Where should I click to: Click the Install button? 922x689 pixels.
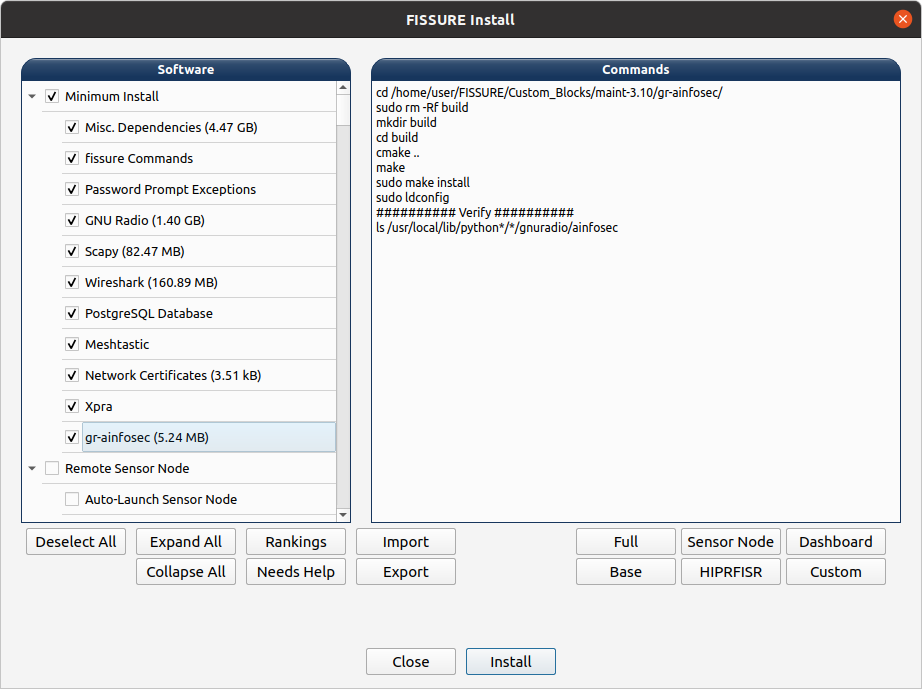click(x=510, y=661)
